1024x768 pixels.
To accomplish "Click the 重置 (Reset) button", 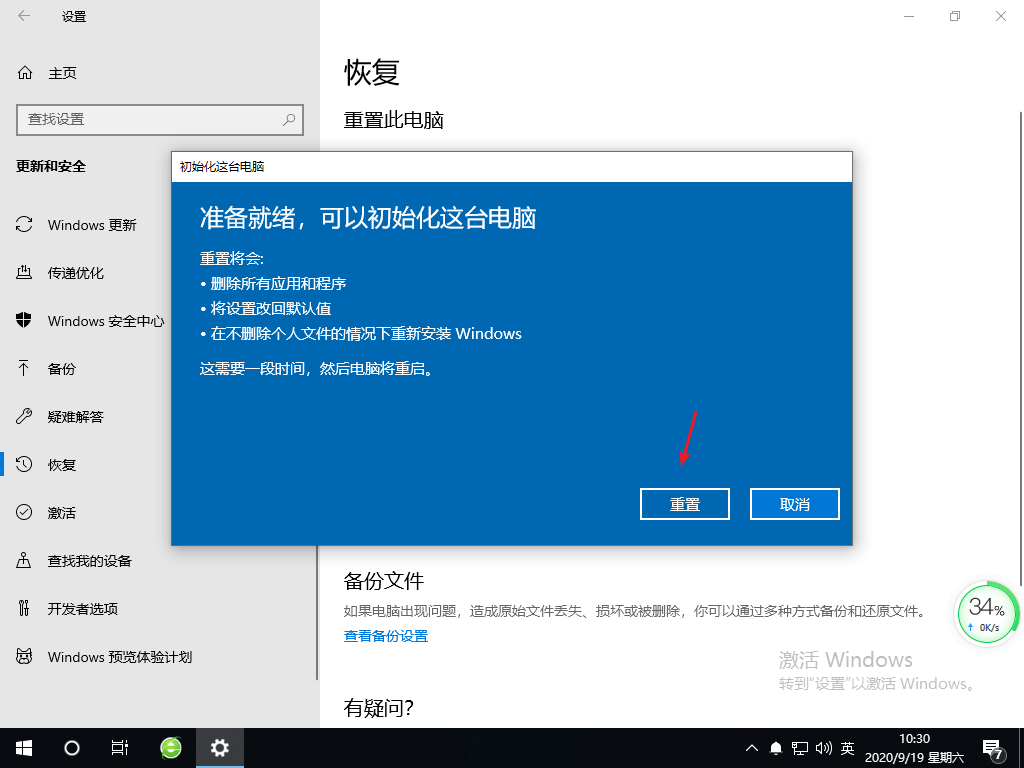I will [x=684, y=504].
